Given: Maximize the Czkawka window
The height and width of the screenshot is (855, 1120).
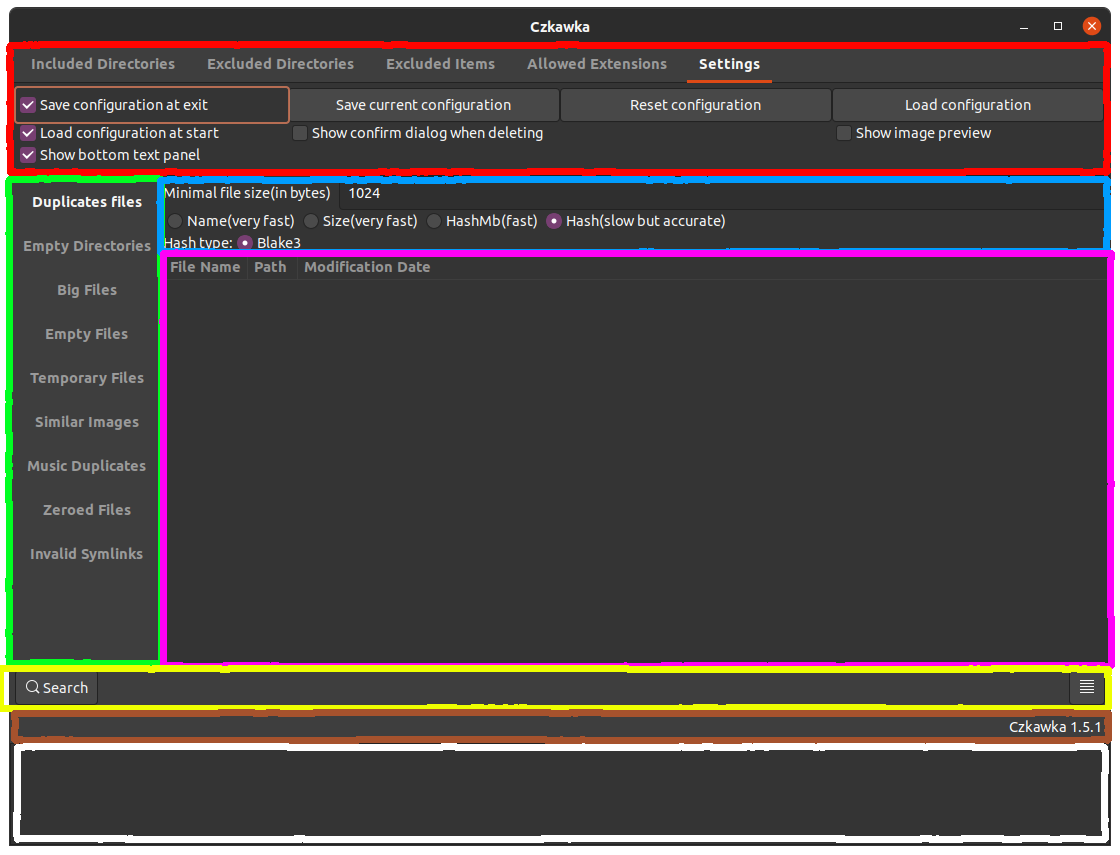Looking at the screenshot, I should 1058,26.
